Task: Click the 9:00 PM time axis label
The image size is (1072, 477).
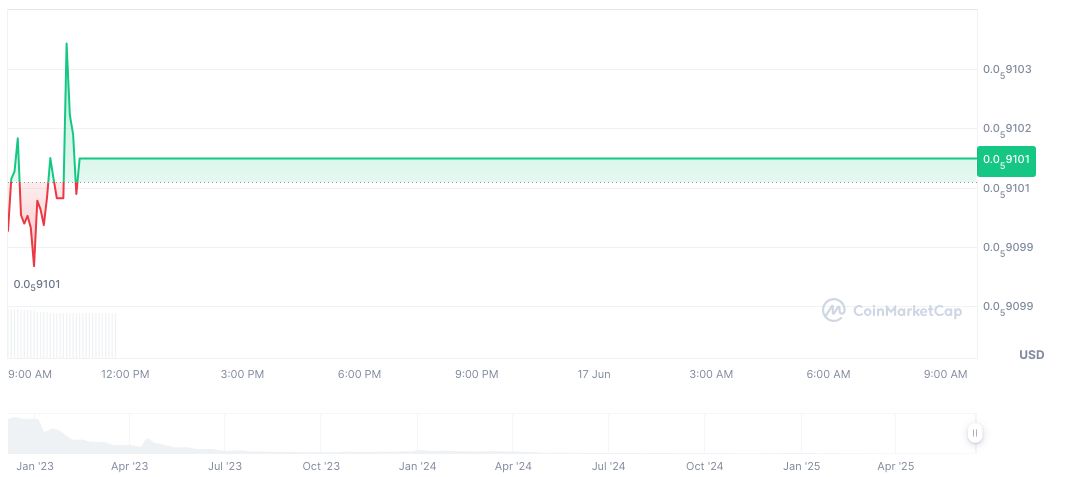Action: point(476,374)
